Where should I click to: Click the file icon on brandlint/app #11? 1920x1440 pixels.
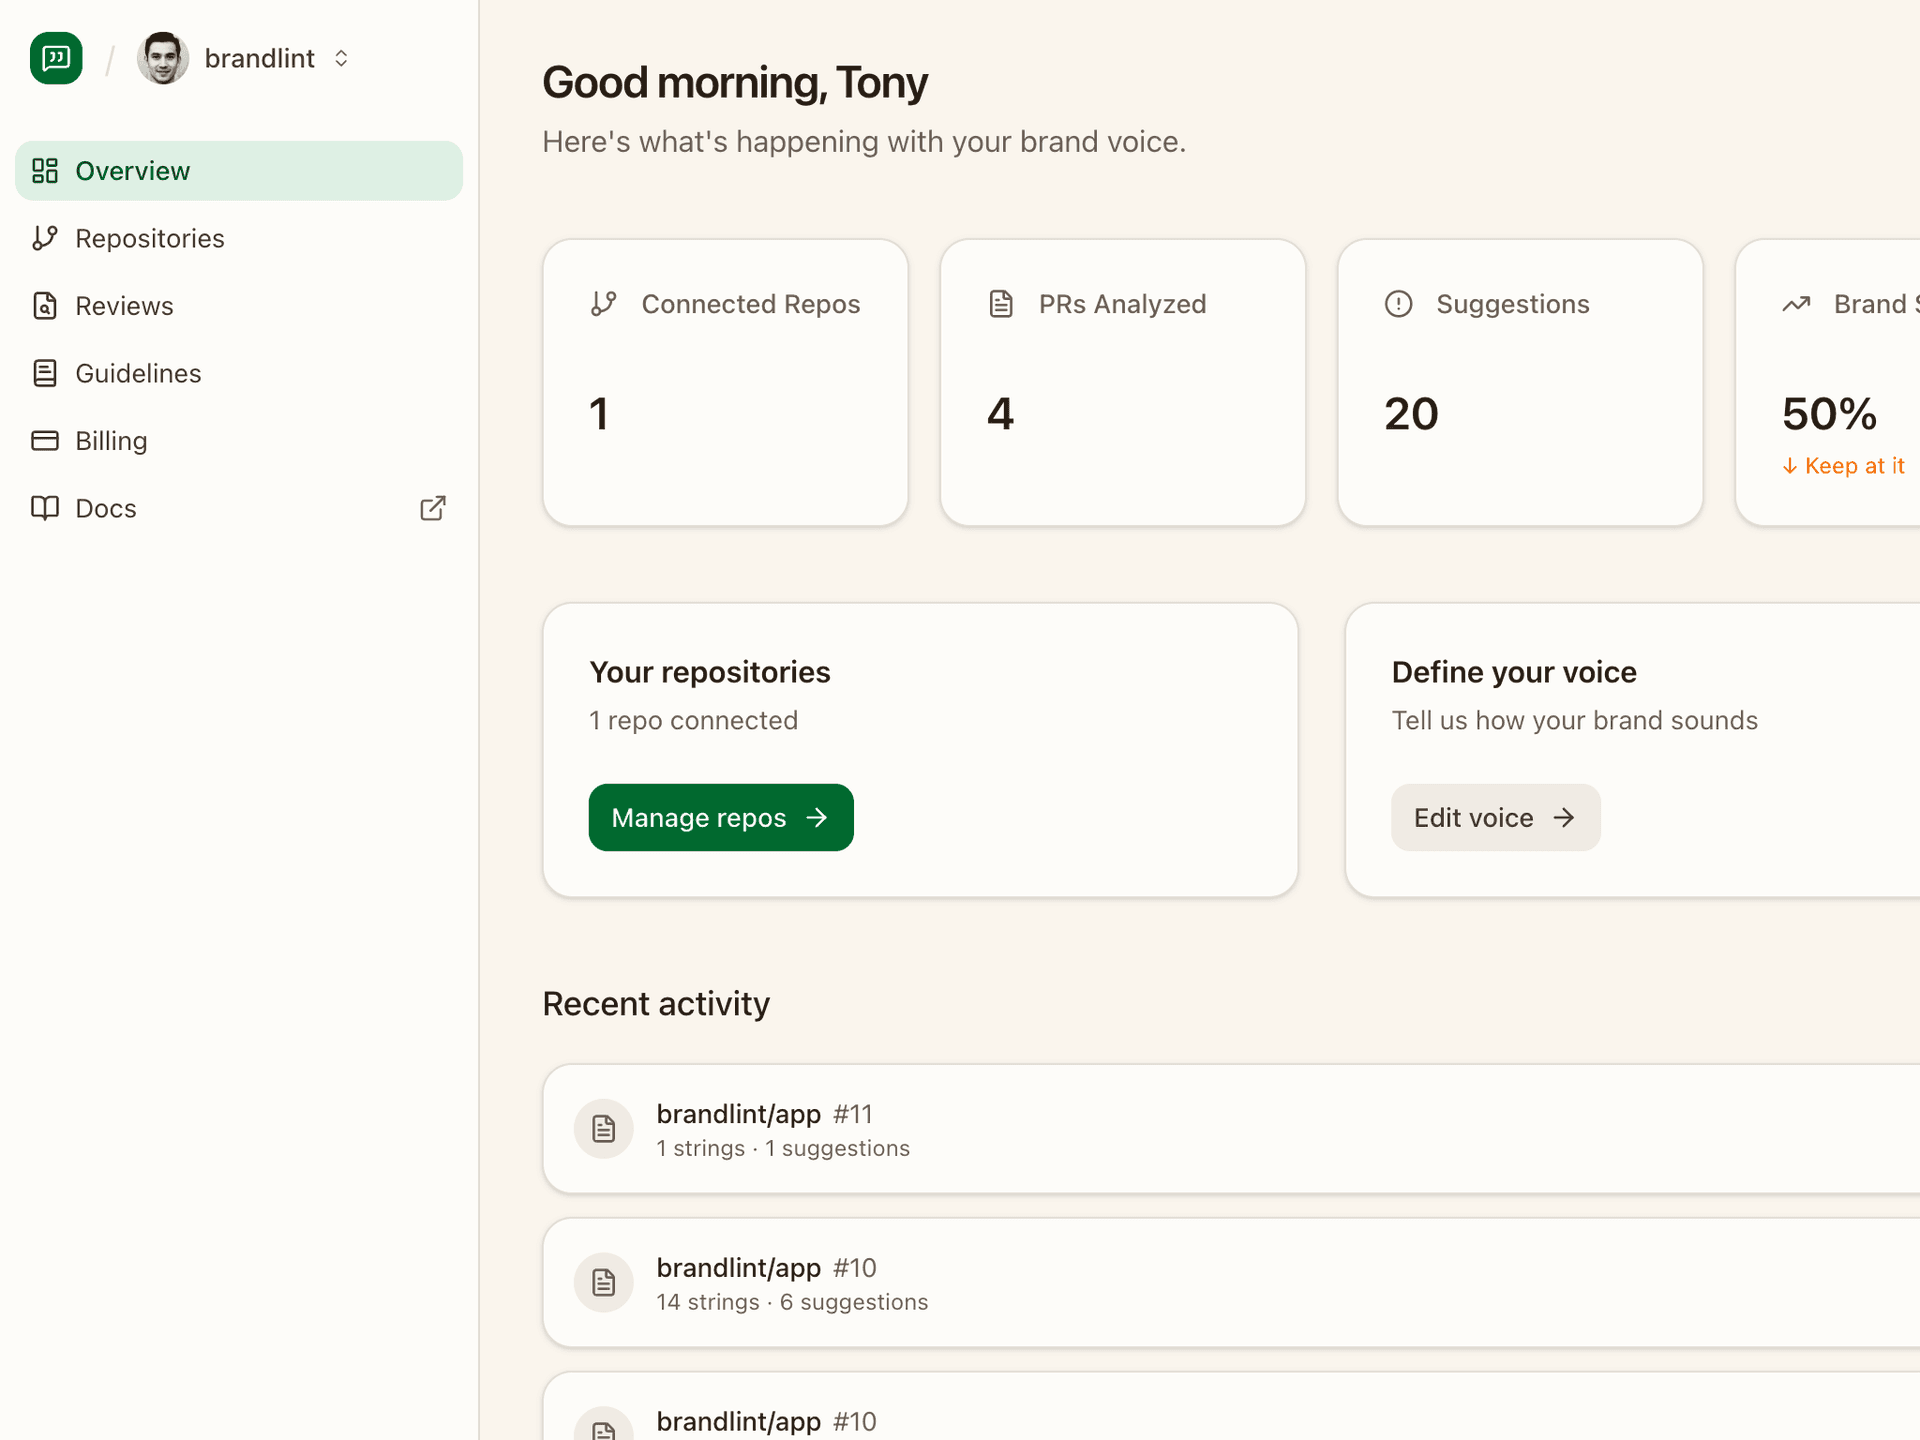(x=603, y=1128)
